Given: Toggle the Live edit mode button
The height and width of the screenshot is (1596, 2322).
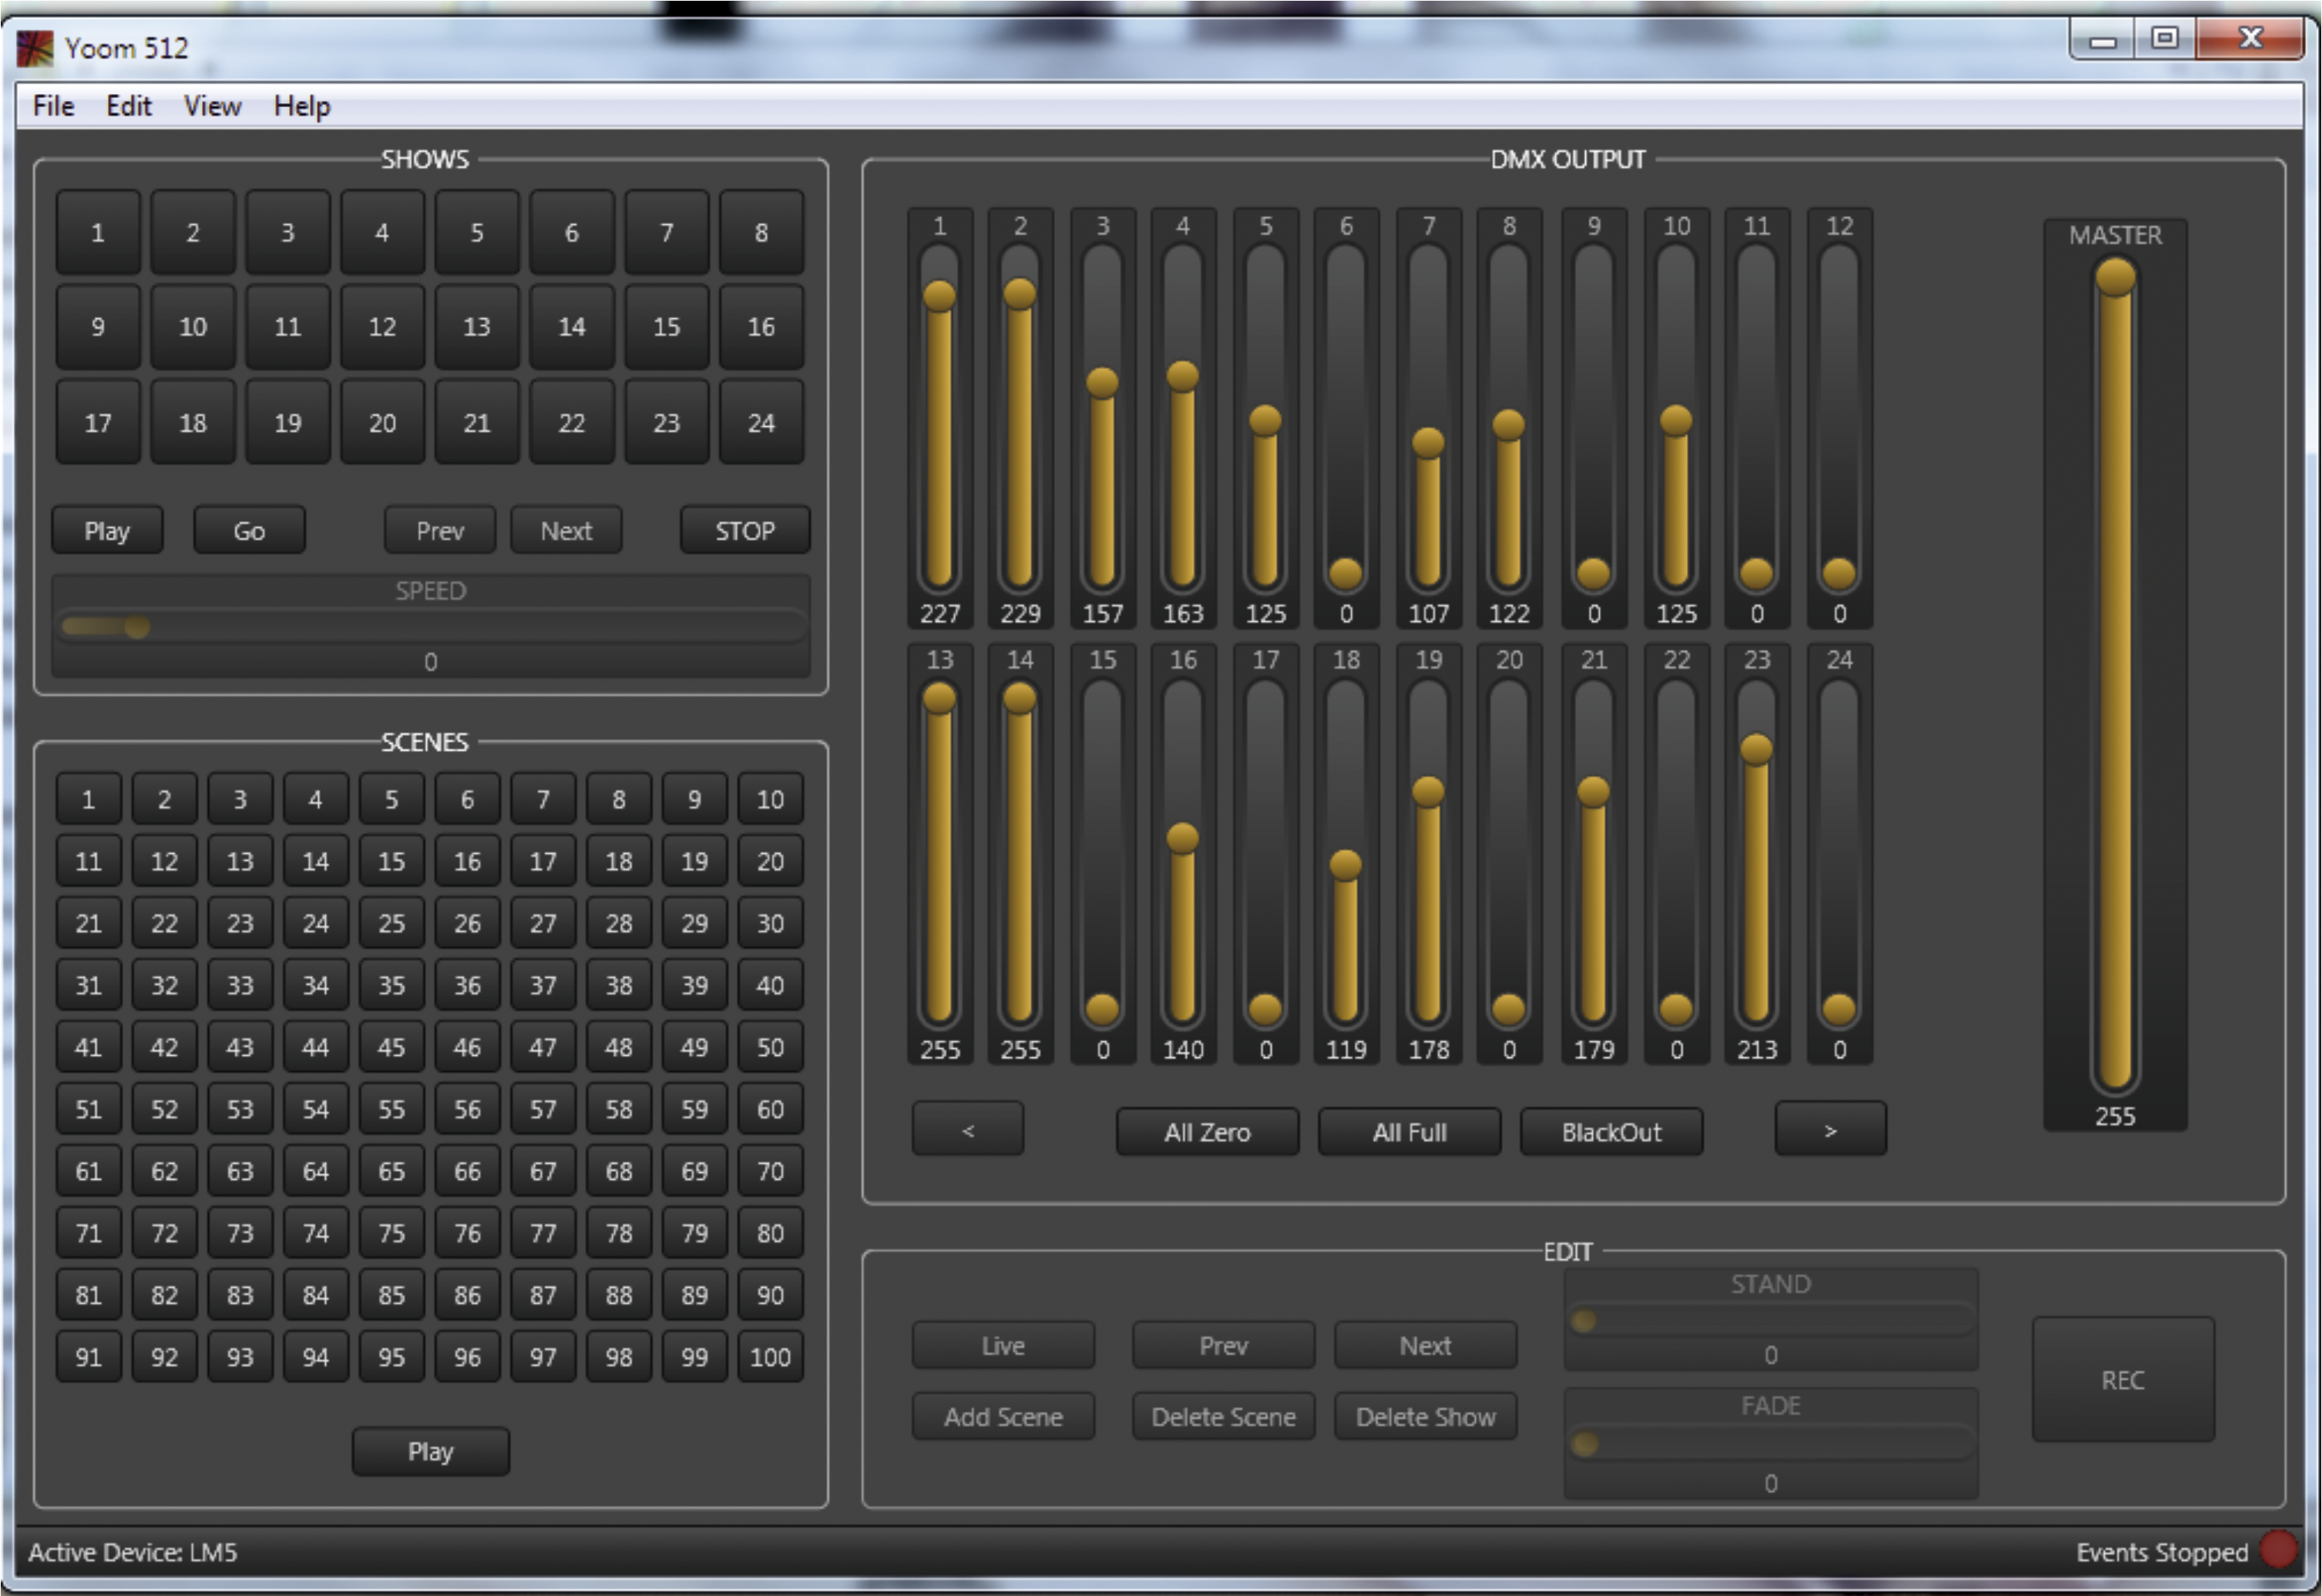Looking at the screenshot, I should 1002,1346.
